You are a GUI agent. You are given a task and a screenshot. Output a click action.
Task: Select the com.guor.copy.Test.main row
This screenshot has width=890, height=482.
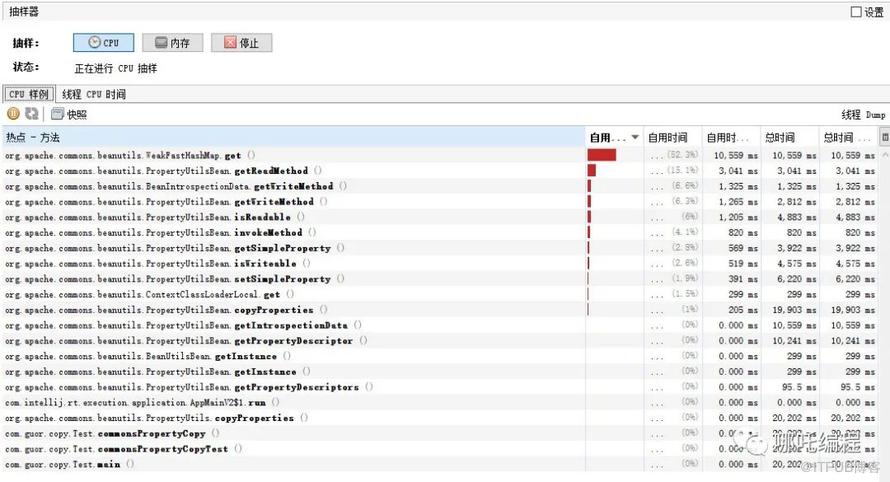pyautogui.click(x=441, y=464)
